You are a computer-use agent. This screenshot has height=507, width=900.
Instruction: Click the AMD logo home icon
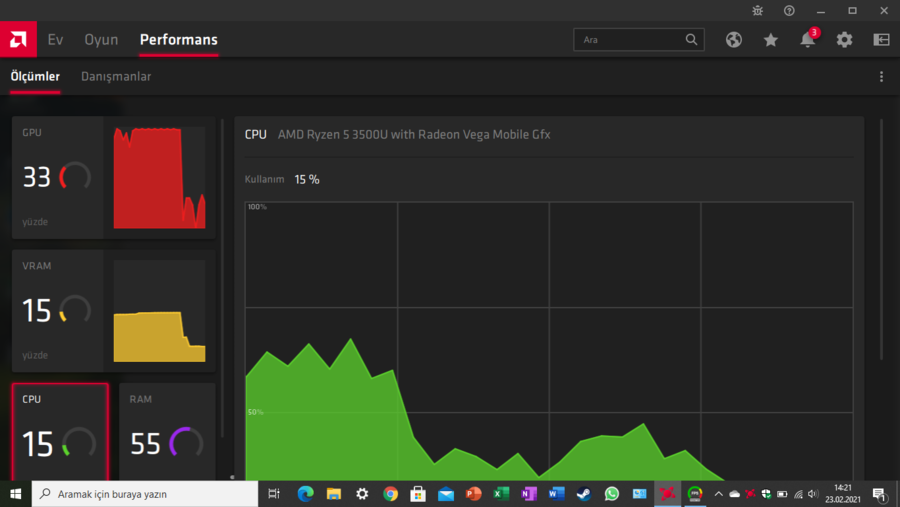click(x=18, y=39)
